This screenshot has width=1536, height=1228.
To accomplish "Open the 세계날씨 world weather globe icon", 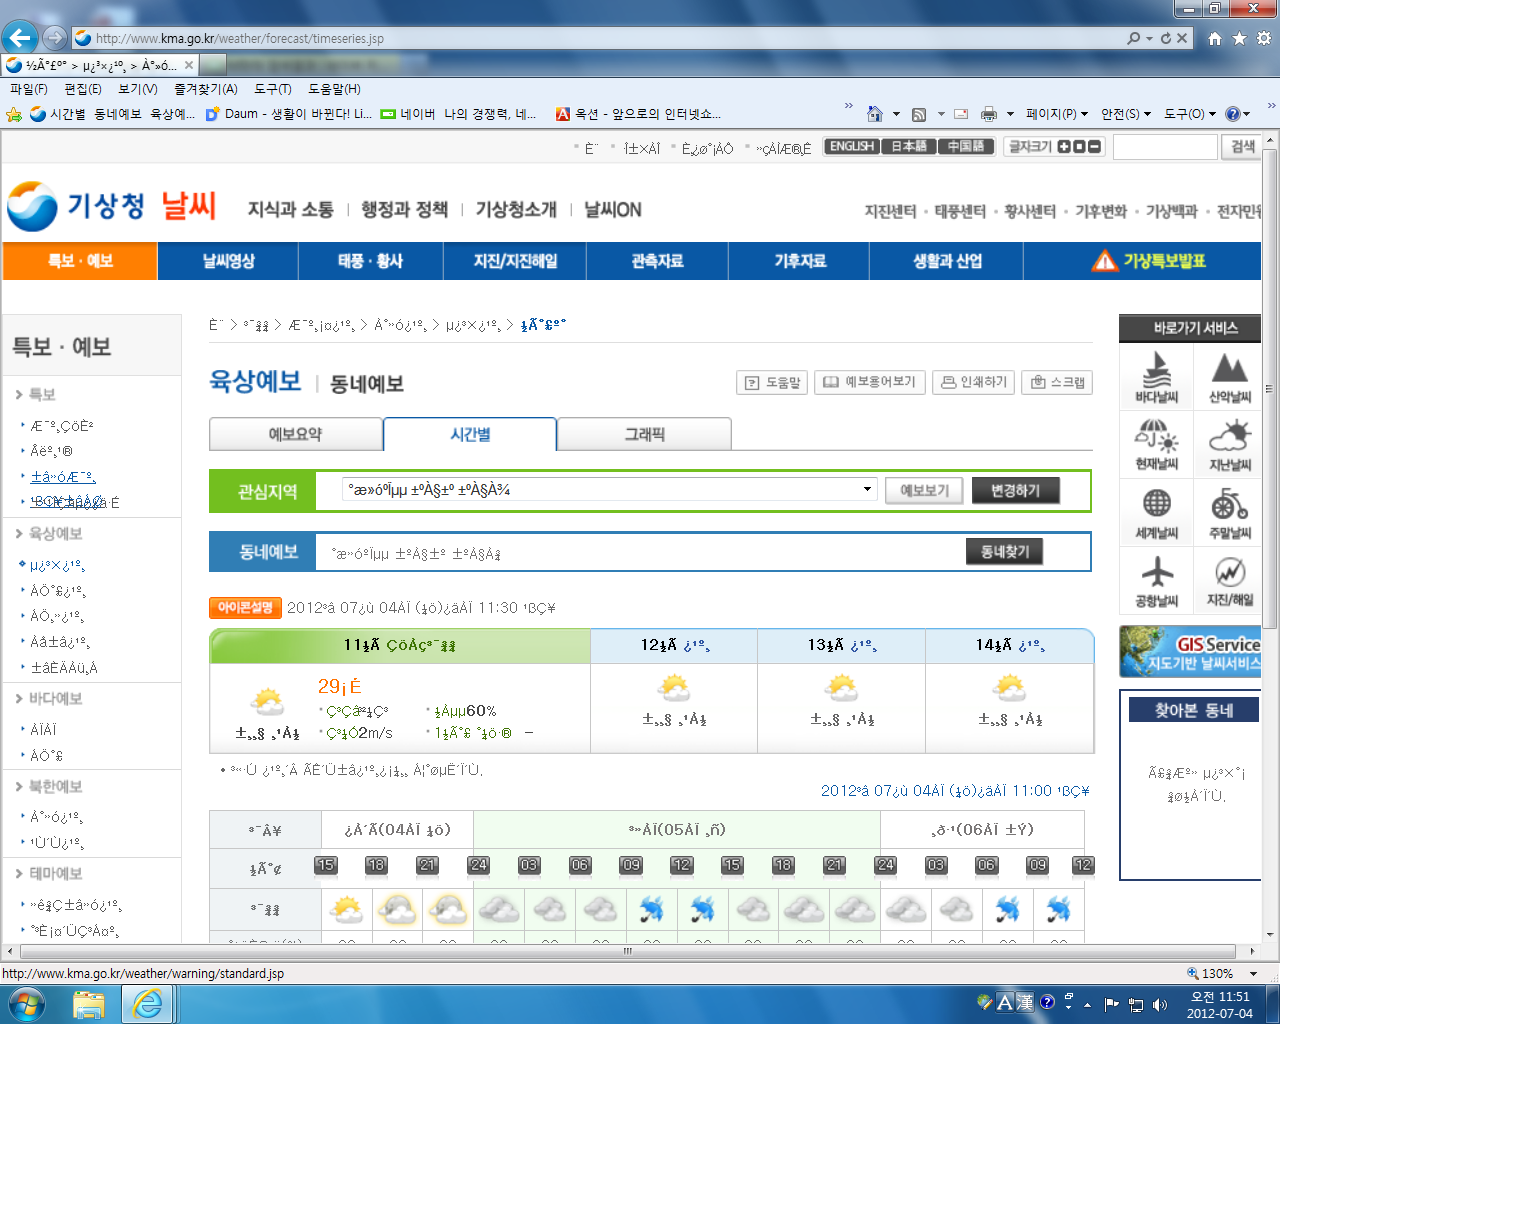I will 1157,513.
